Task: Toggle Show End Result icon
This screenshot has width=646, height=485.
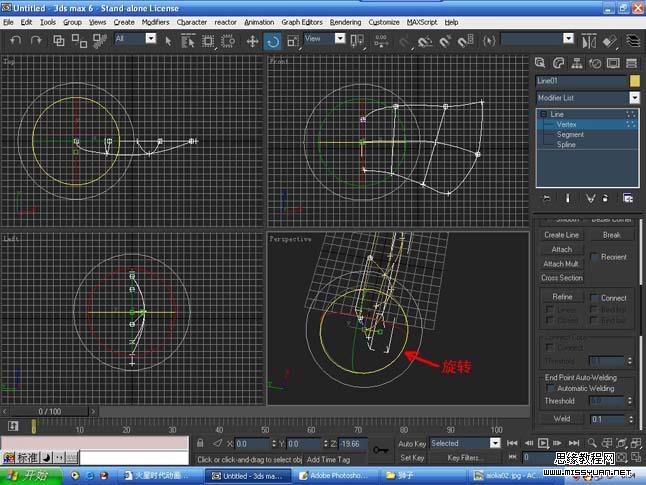Action: coord(567,198)
